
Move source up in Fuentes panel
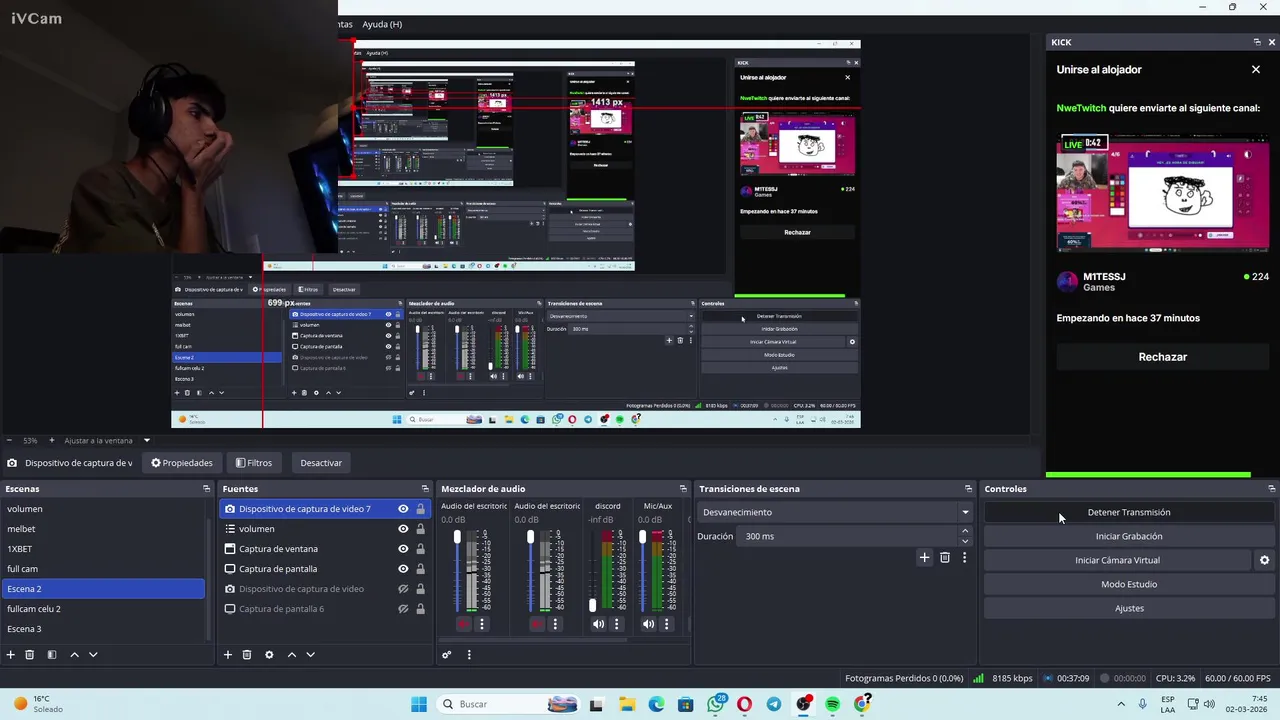292,655
